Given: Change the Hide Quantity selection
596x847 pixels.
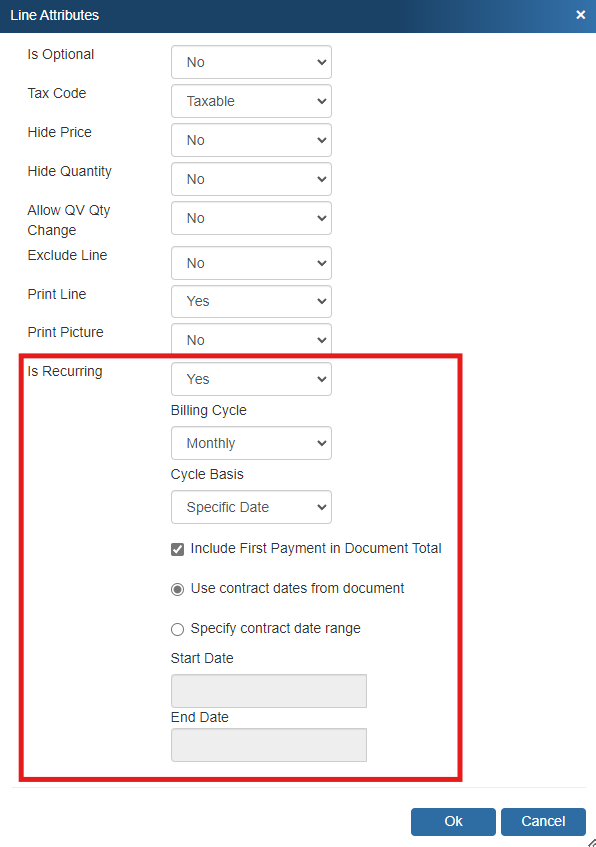Looking at the screenshot, I should pos(251,179).
